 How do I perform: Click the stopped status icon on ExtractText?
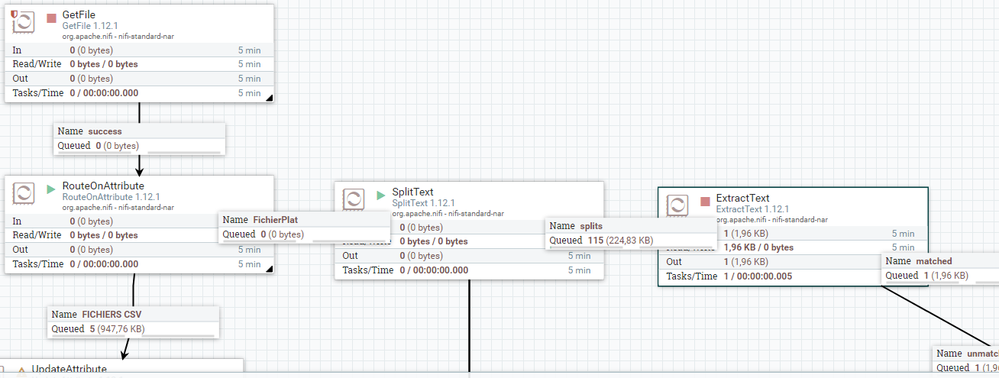click(x=705, y=201)
